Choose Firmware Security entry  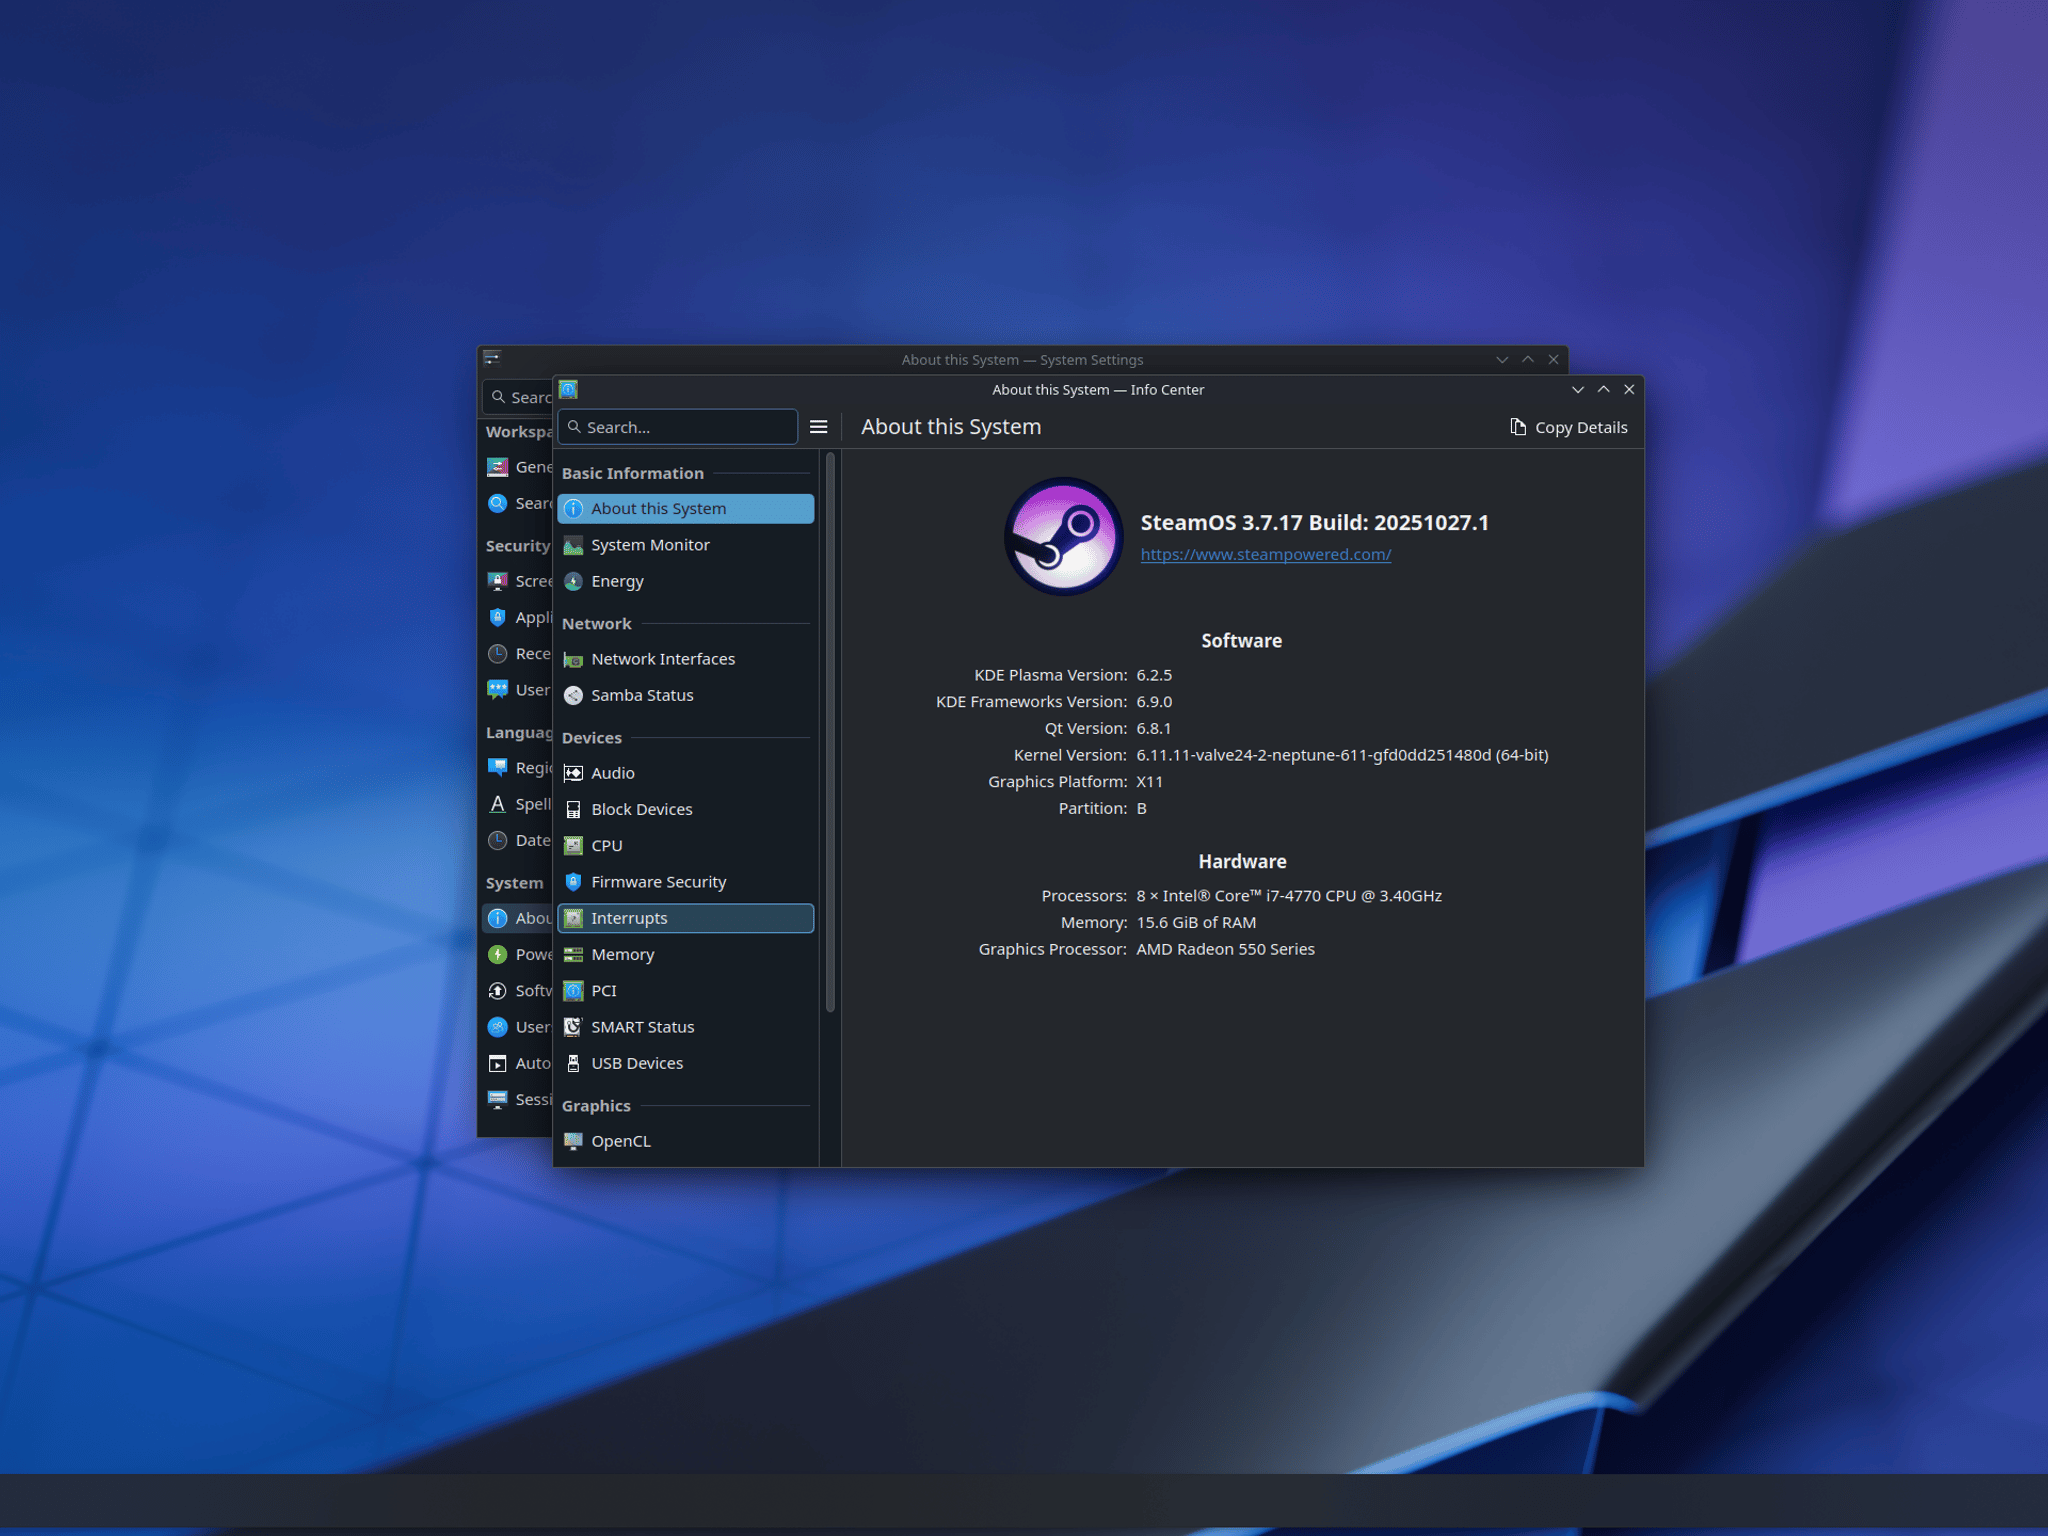686,882
